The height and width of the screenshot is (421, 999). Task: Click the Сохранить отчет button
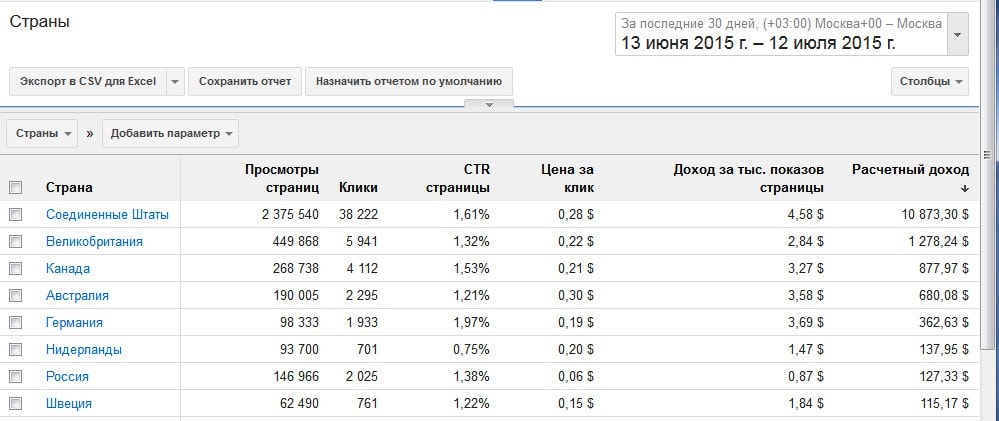pyautogui.click(x=244, y=82)
